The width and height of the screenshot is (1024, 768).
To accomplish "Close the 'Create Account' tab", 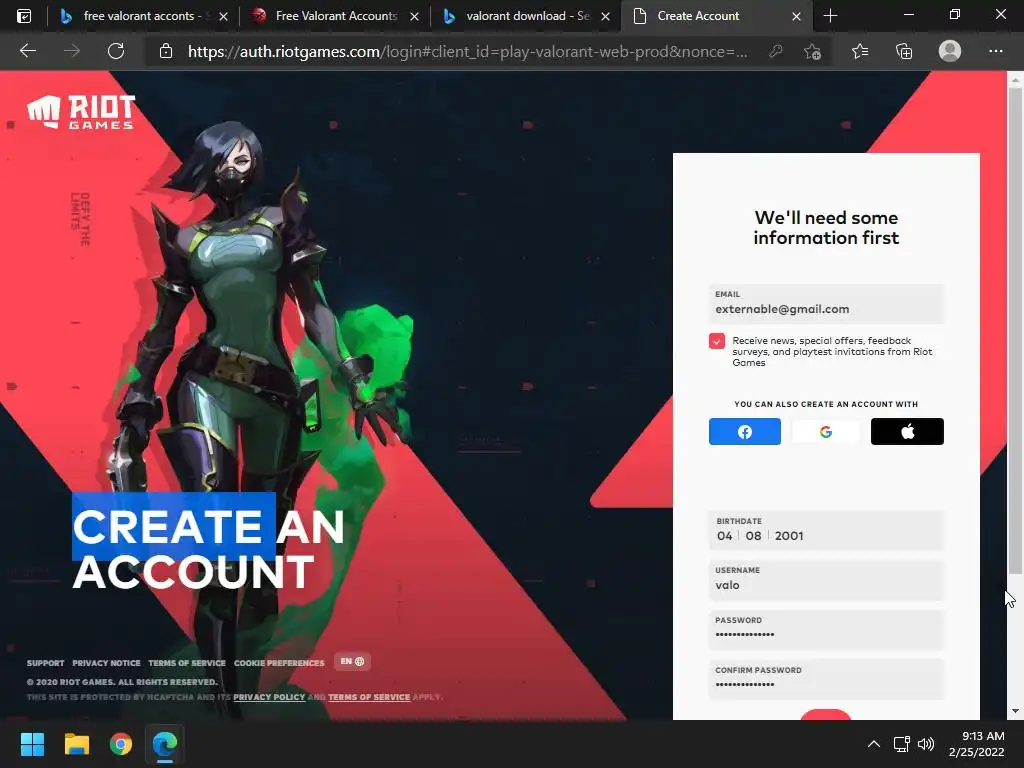I will click(796, 16).
